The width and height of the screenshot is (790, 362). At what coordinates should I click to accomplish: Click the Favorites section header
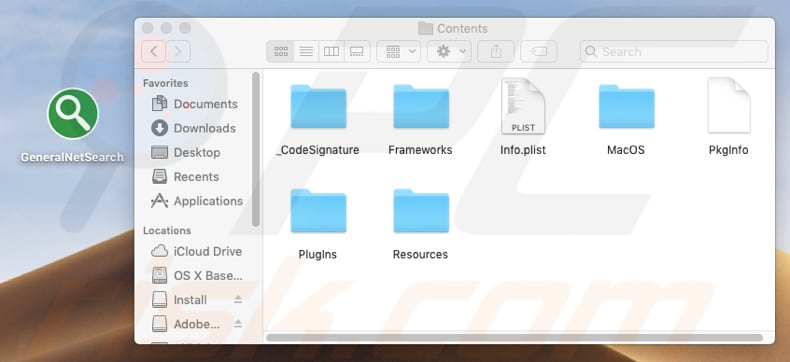coord(165,83)
